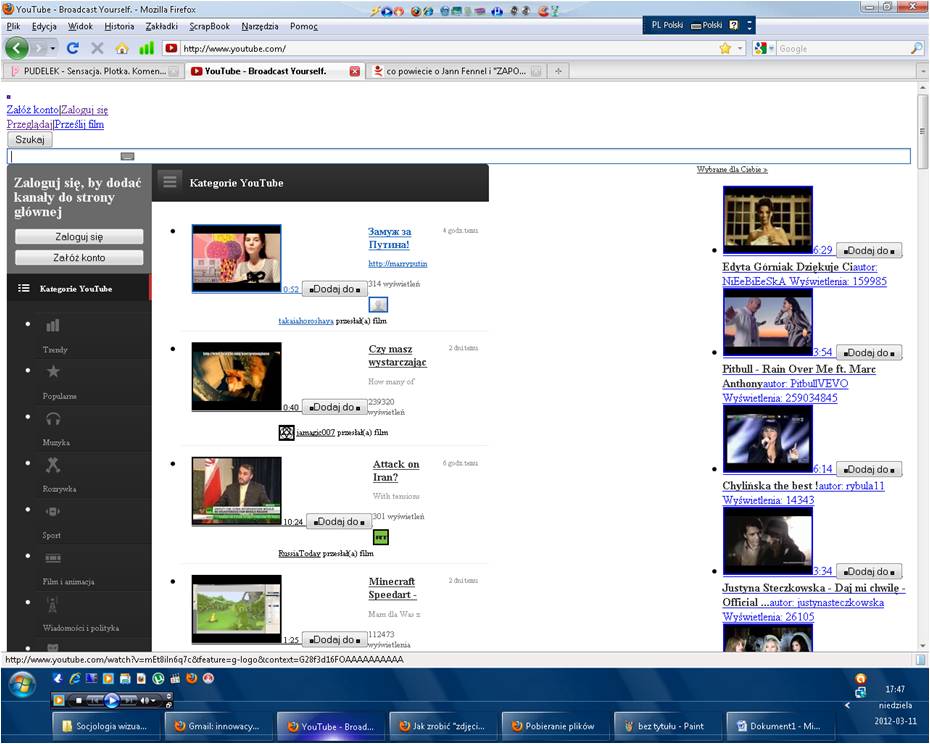The height and width of the screenshot is (744, 930).
Task: Click the sidebar Kategorie YouTube list icon
Action: 24,288
